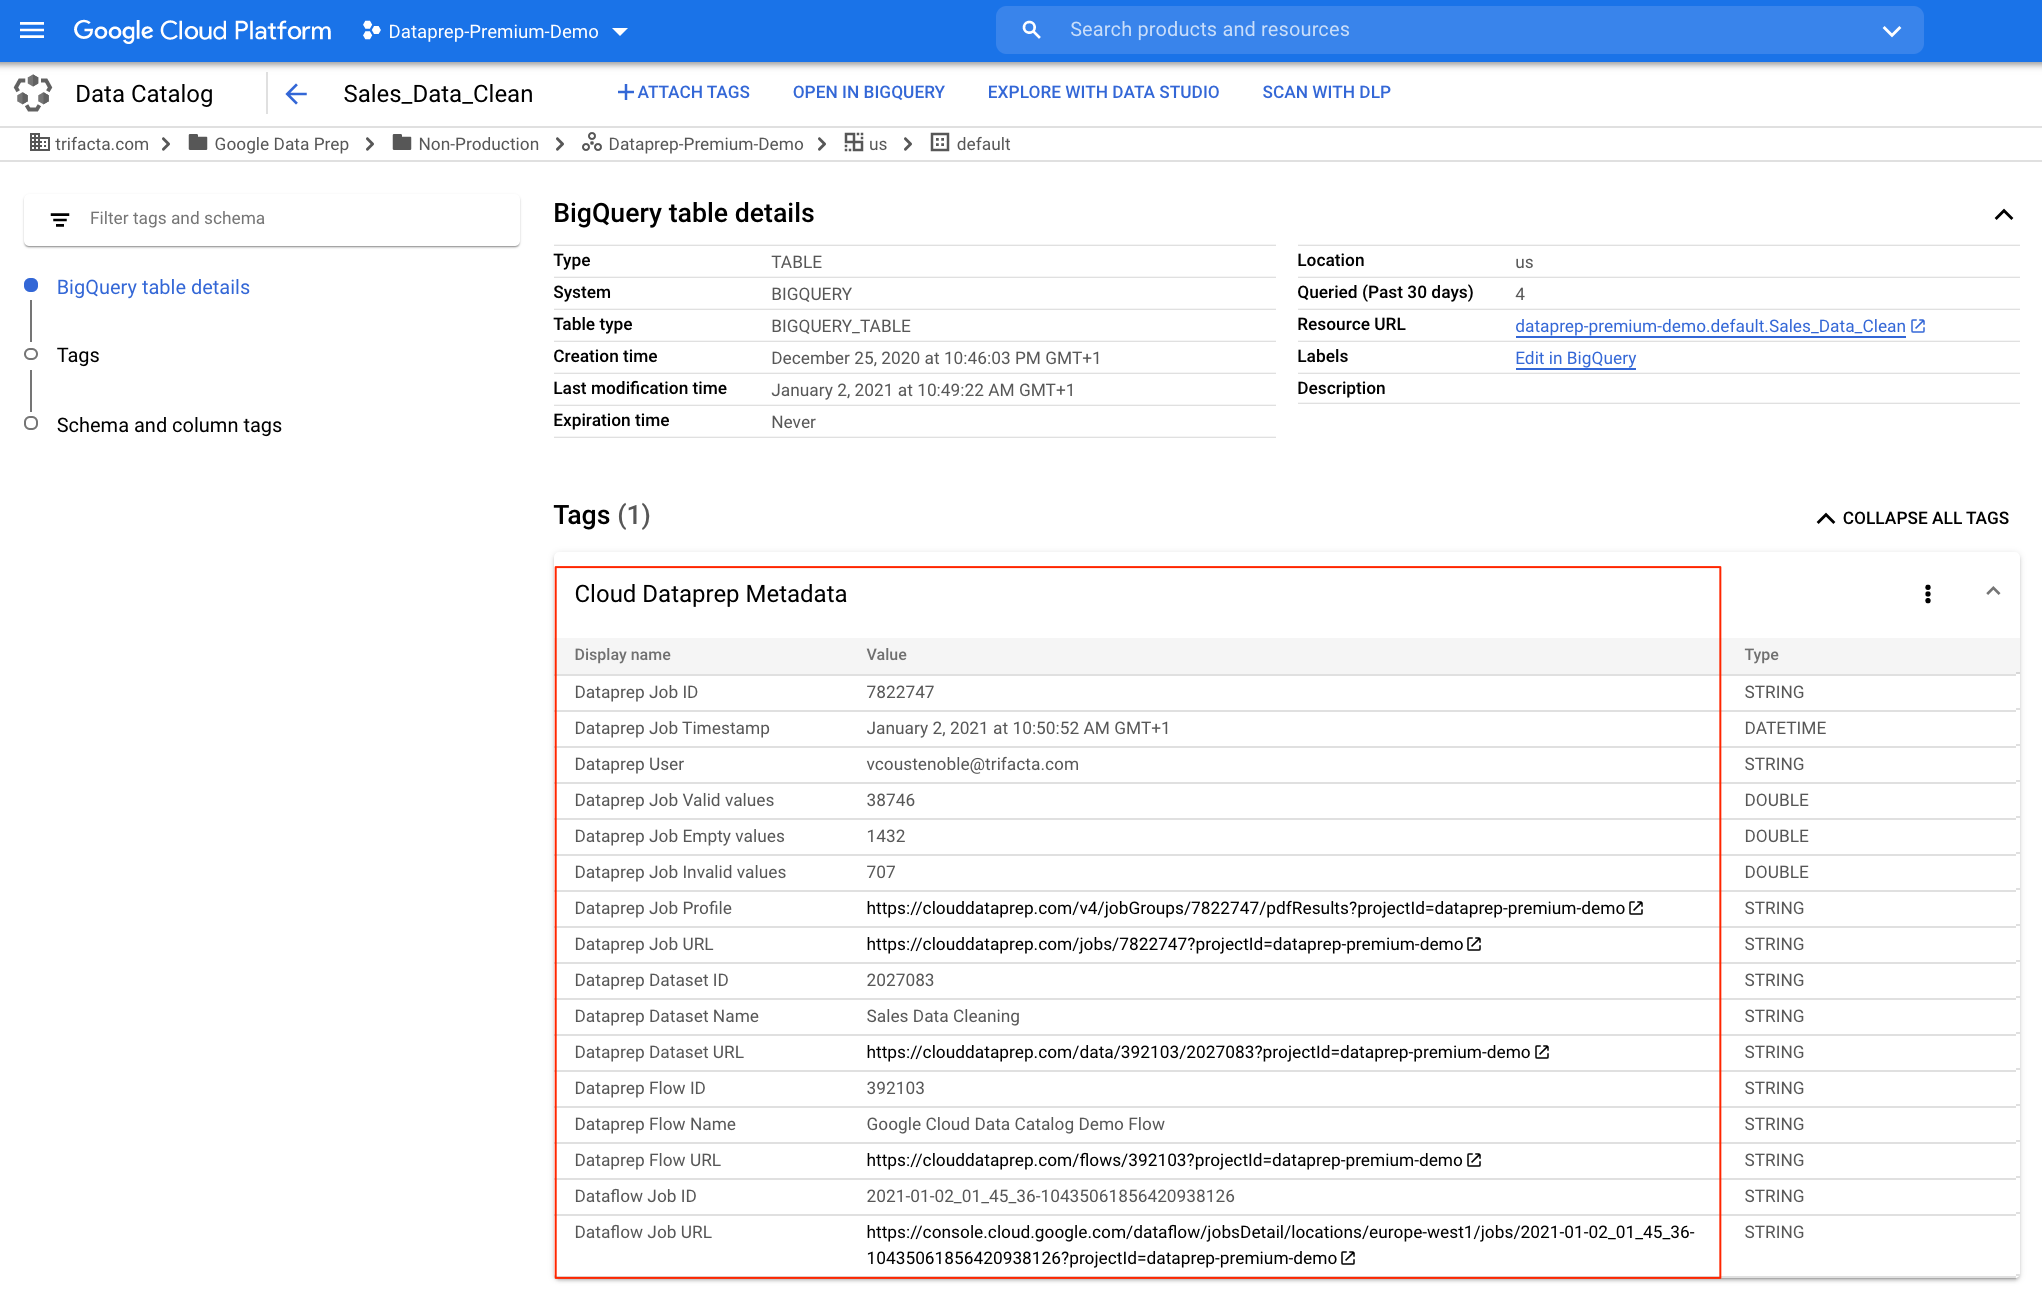Click the external link icon after Resource URL

click(x=1918, y=326)
